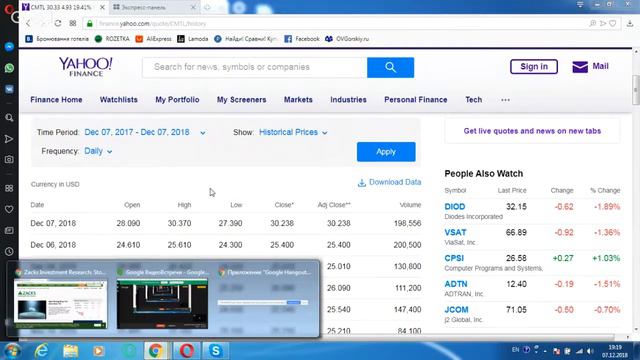This screenshot has height=360, width=640.
Task: Click the sidebar snapshot camera icon
Action: click(x=9, y=160)
